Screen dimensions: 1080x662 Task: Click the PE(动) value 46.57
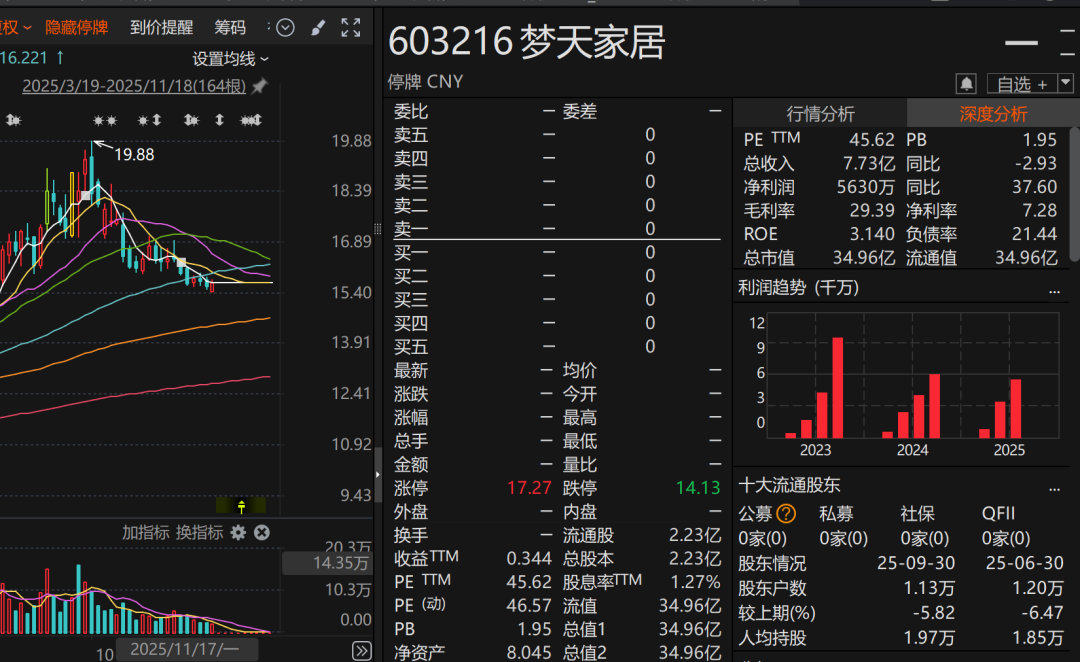529,606
